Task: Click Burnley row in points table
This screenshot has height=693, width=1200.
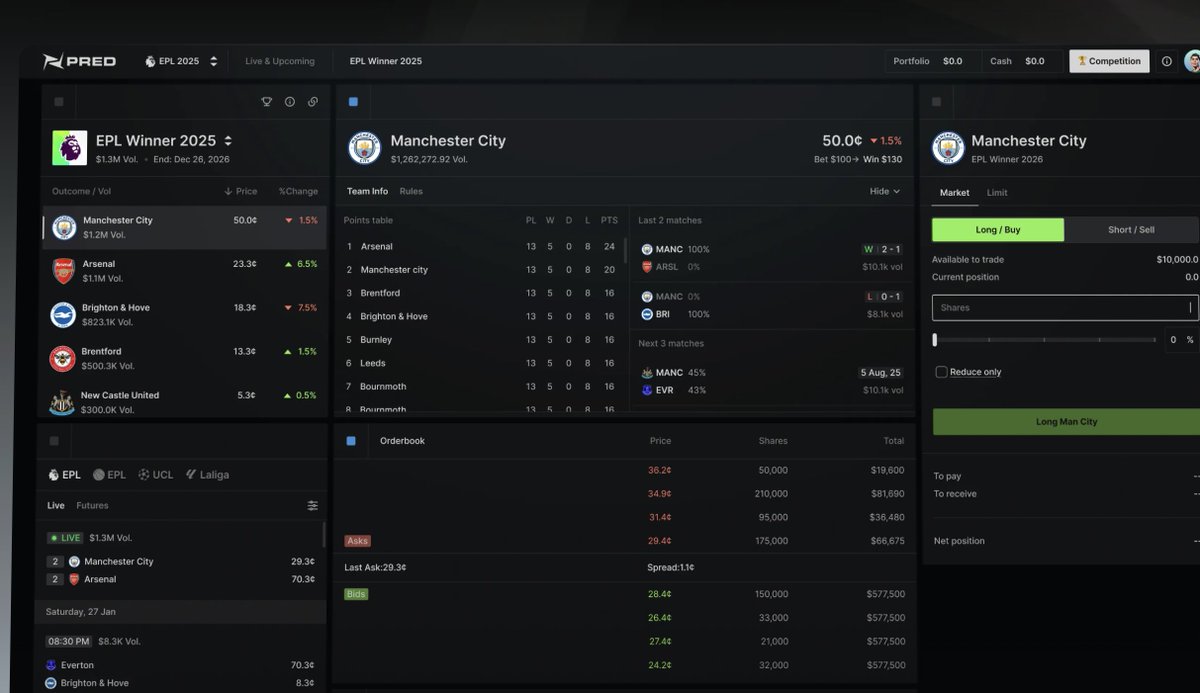Action: pyautogui.click(x=482, y=340)
